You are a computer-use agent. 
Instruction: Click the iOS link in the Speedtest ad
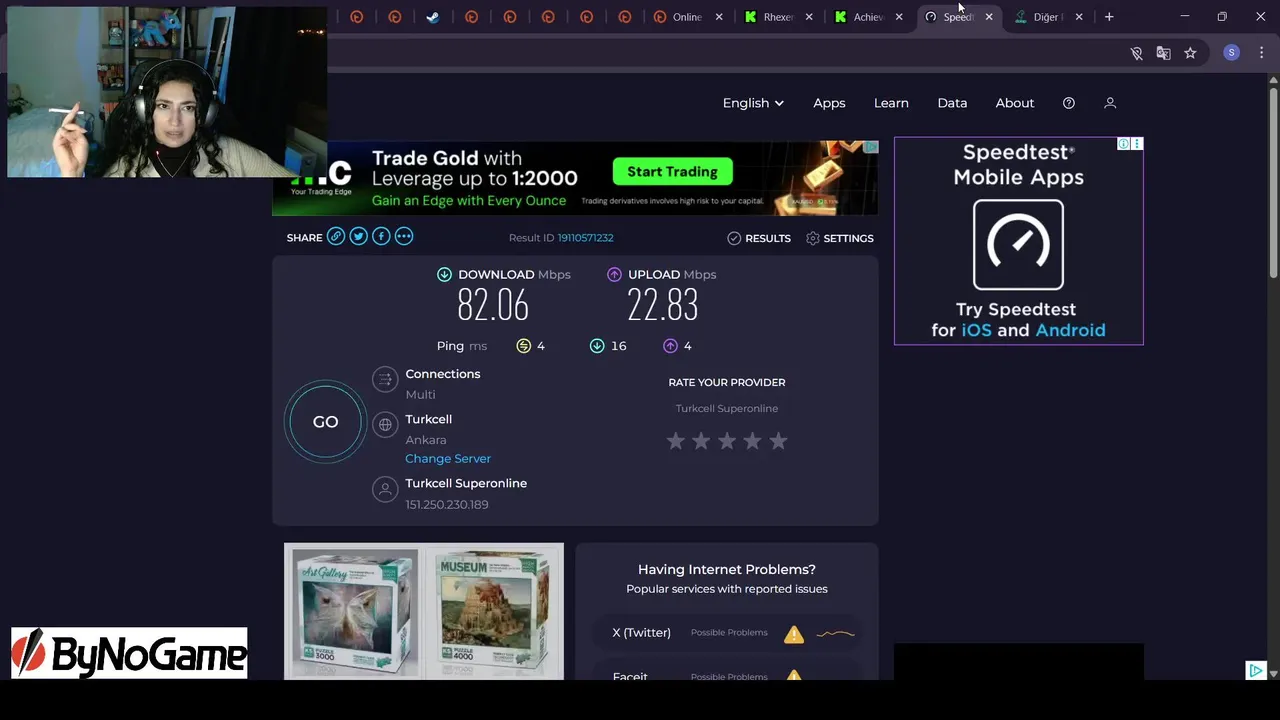click(x=977, y=330)
